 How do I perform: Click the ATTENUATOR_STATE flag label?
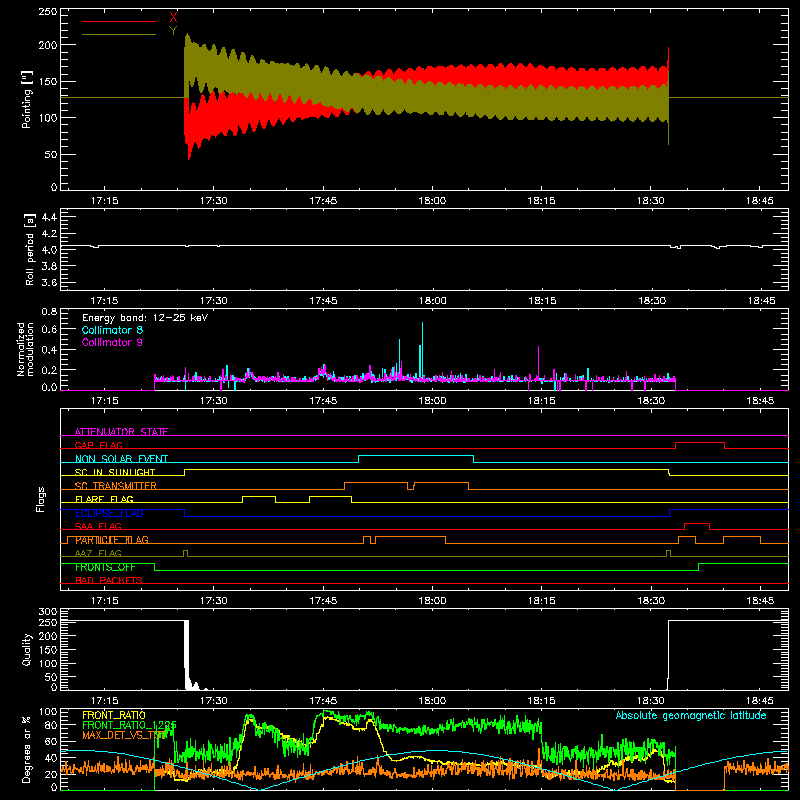coord(121,432)
